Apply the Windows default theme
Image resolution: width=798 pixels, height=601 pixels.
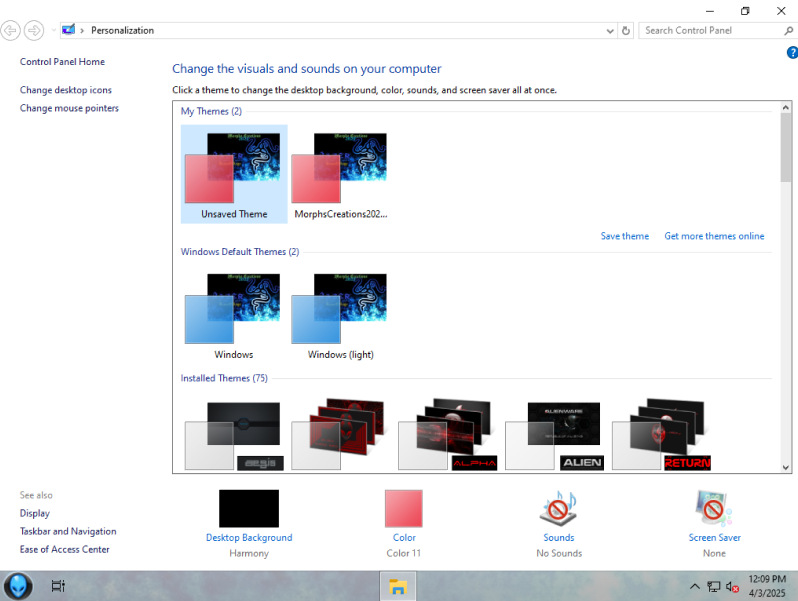click(234, 316)
